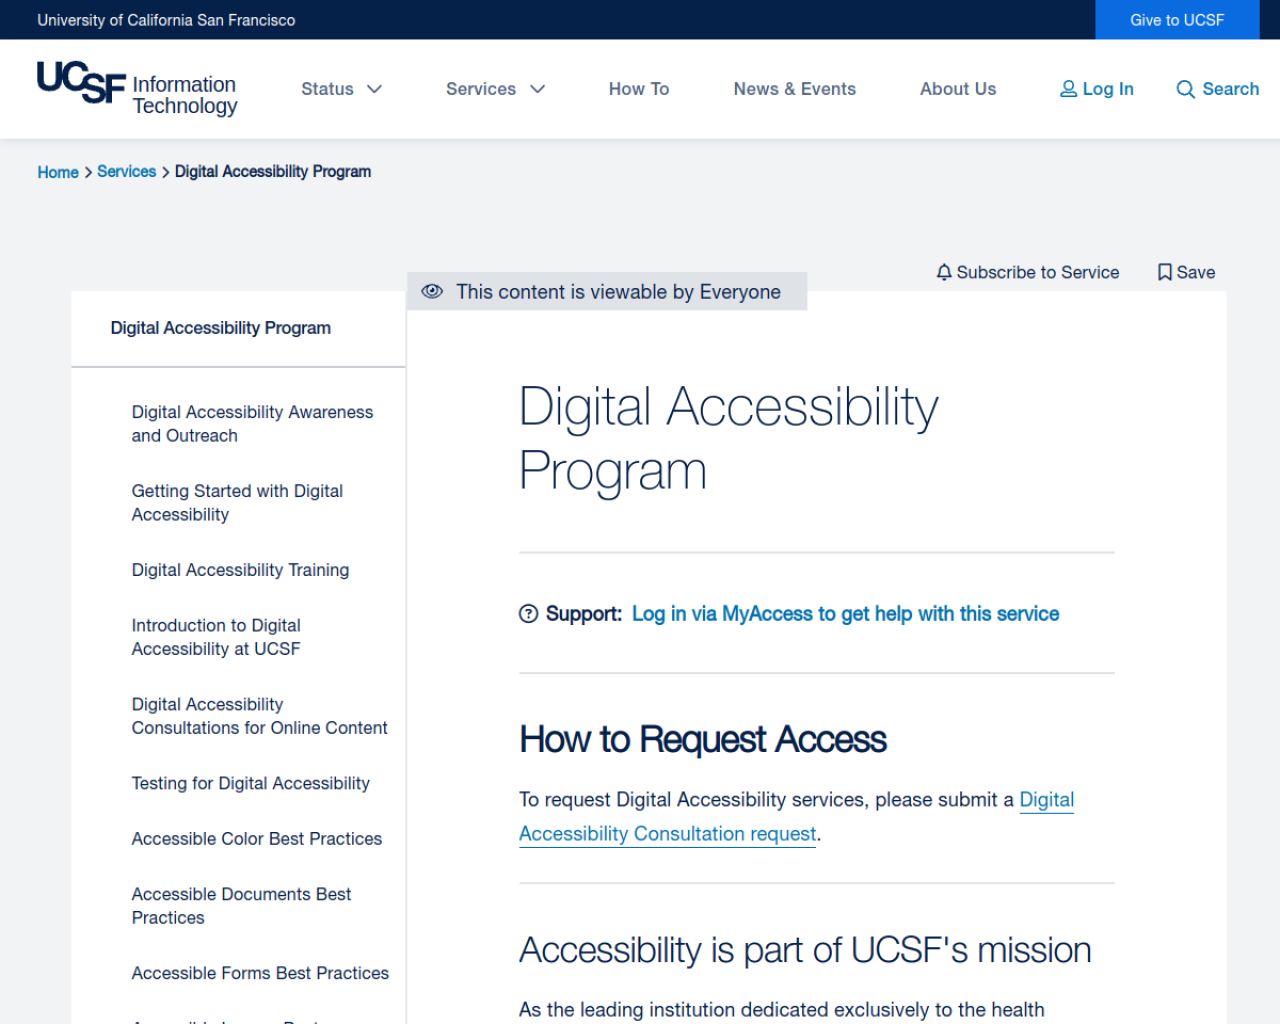Click the bookmark icon beside Save
This screenshot has height=1024, width=1280.
pyautogui.click(x=1164, y=272)
